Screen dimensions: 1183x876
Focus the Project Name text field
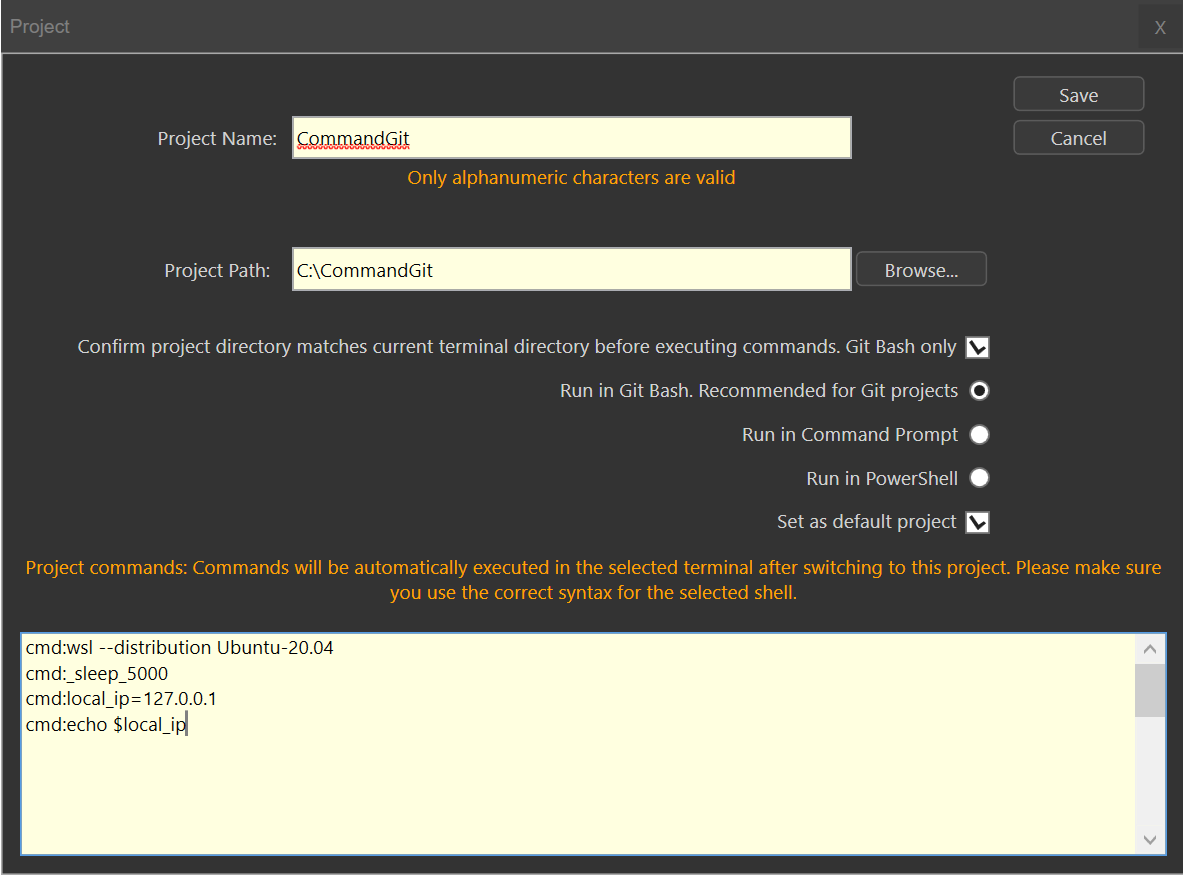571,138
